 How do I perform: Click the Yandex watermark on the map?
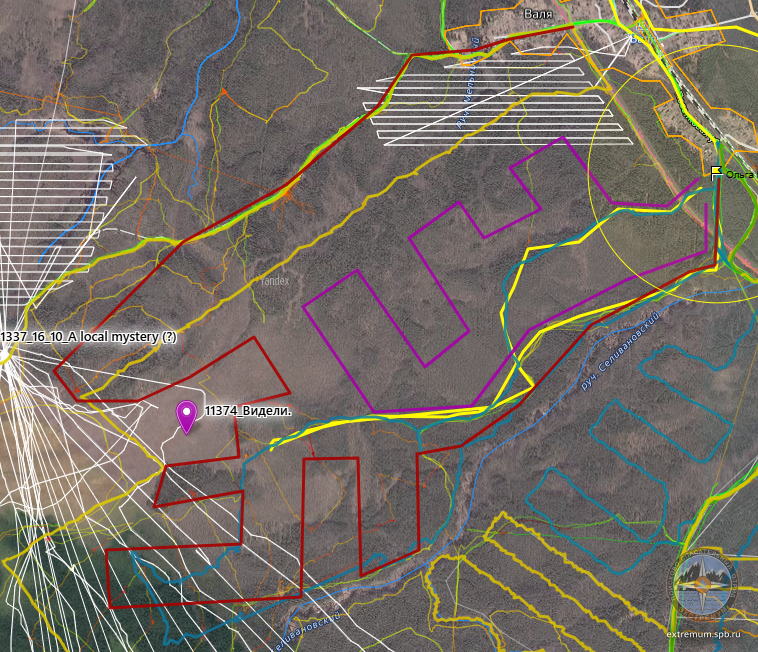tap(275, 281)
